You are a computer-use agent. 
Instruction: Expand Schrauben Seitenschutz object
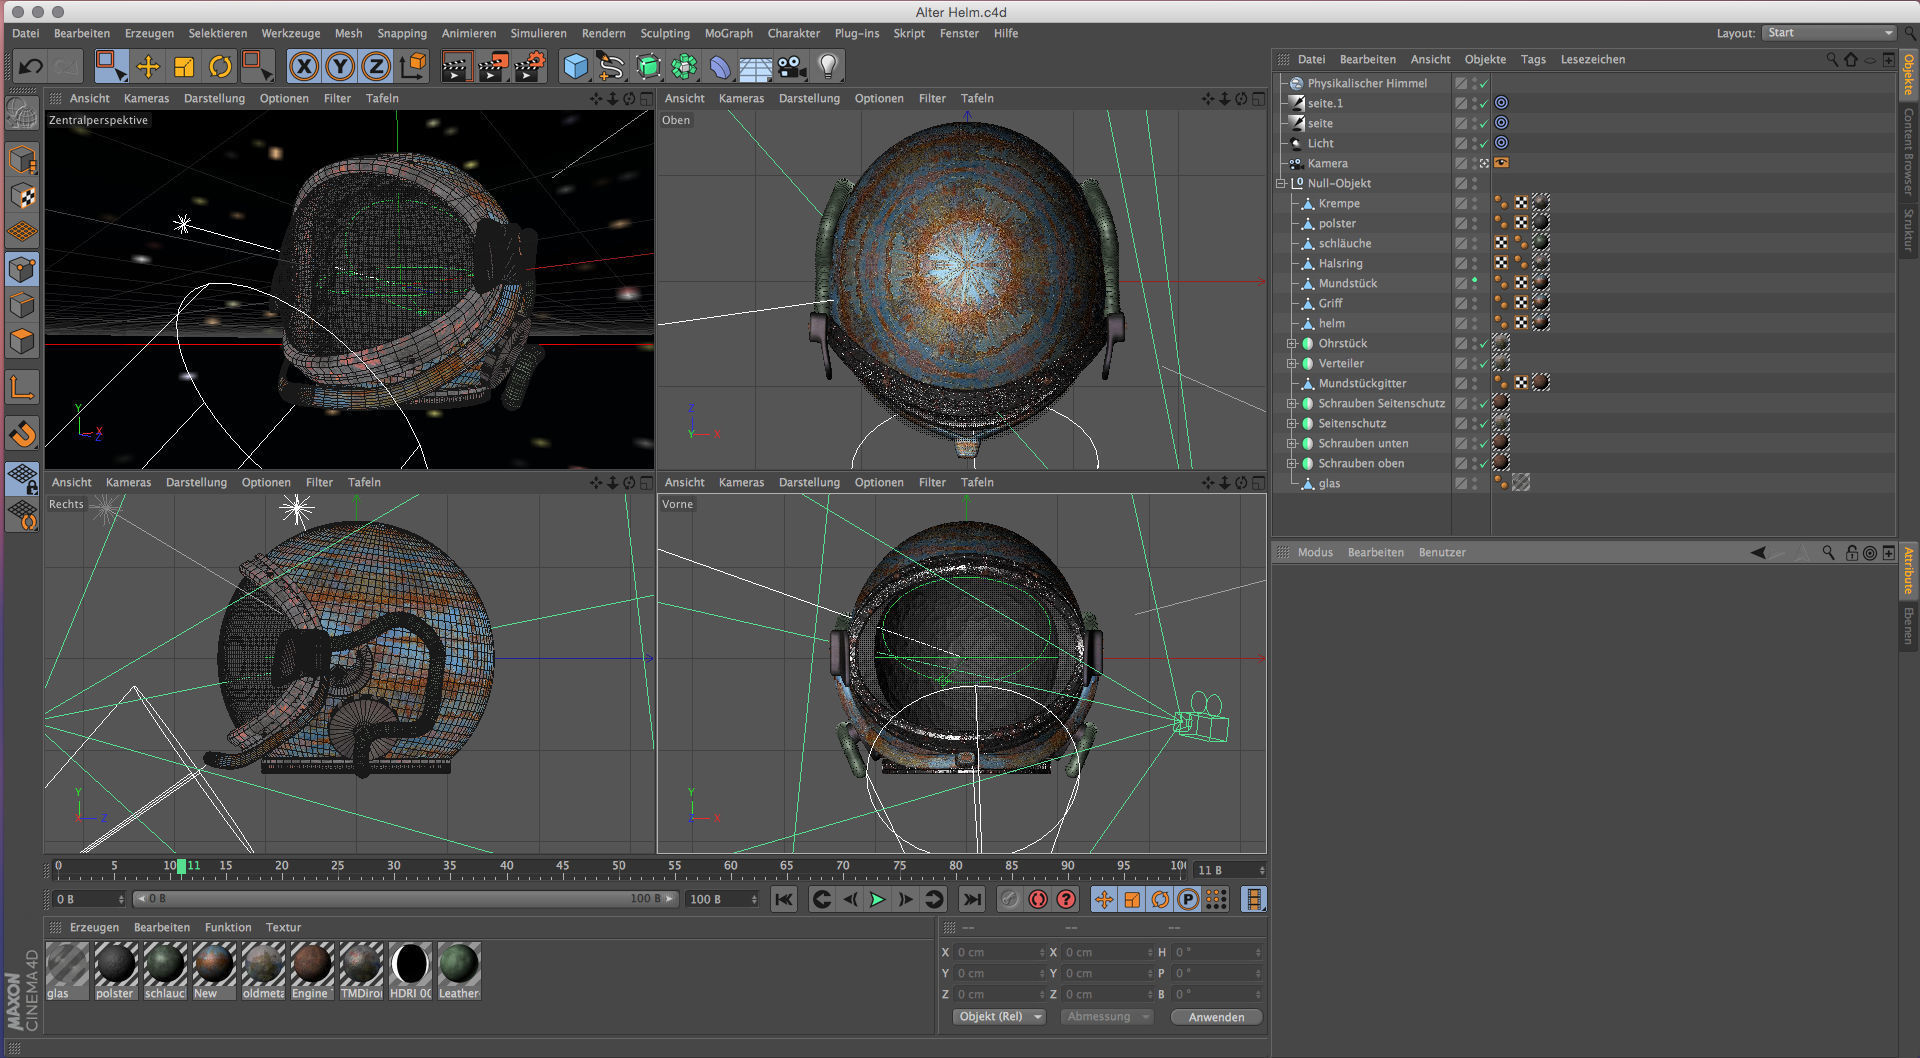(1291, 403)
